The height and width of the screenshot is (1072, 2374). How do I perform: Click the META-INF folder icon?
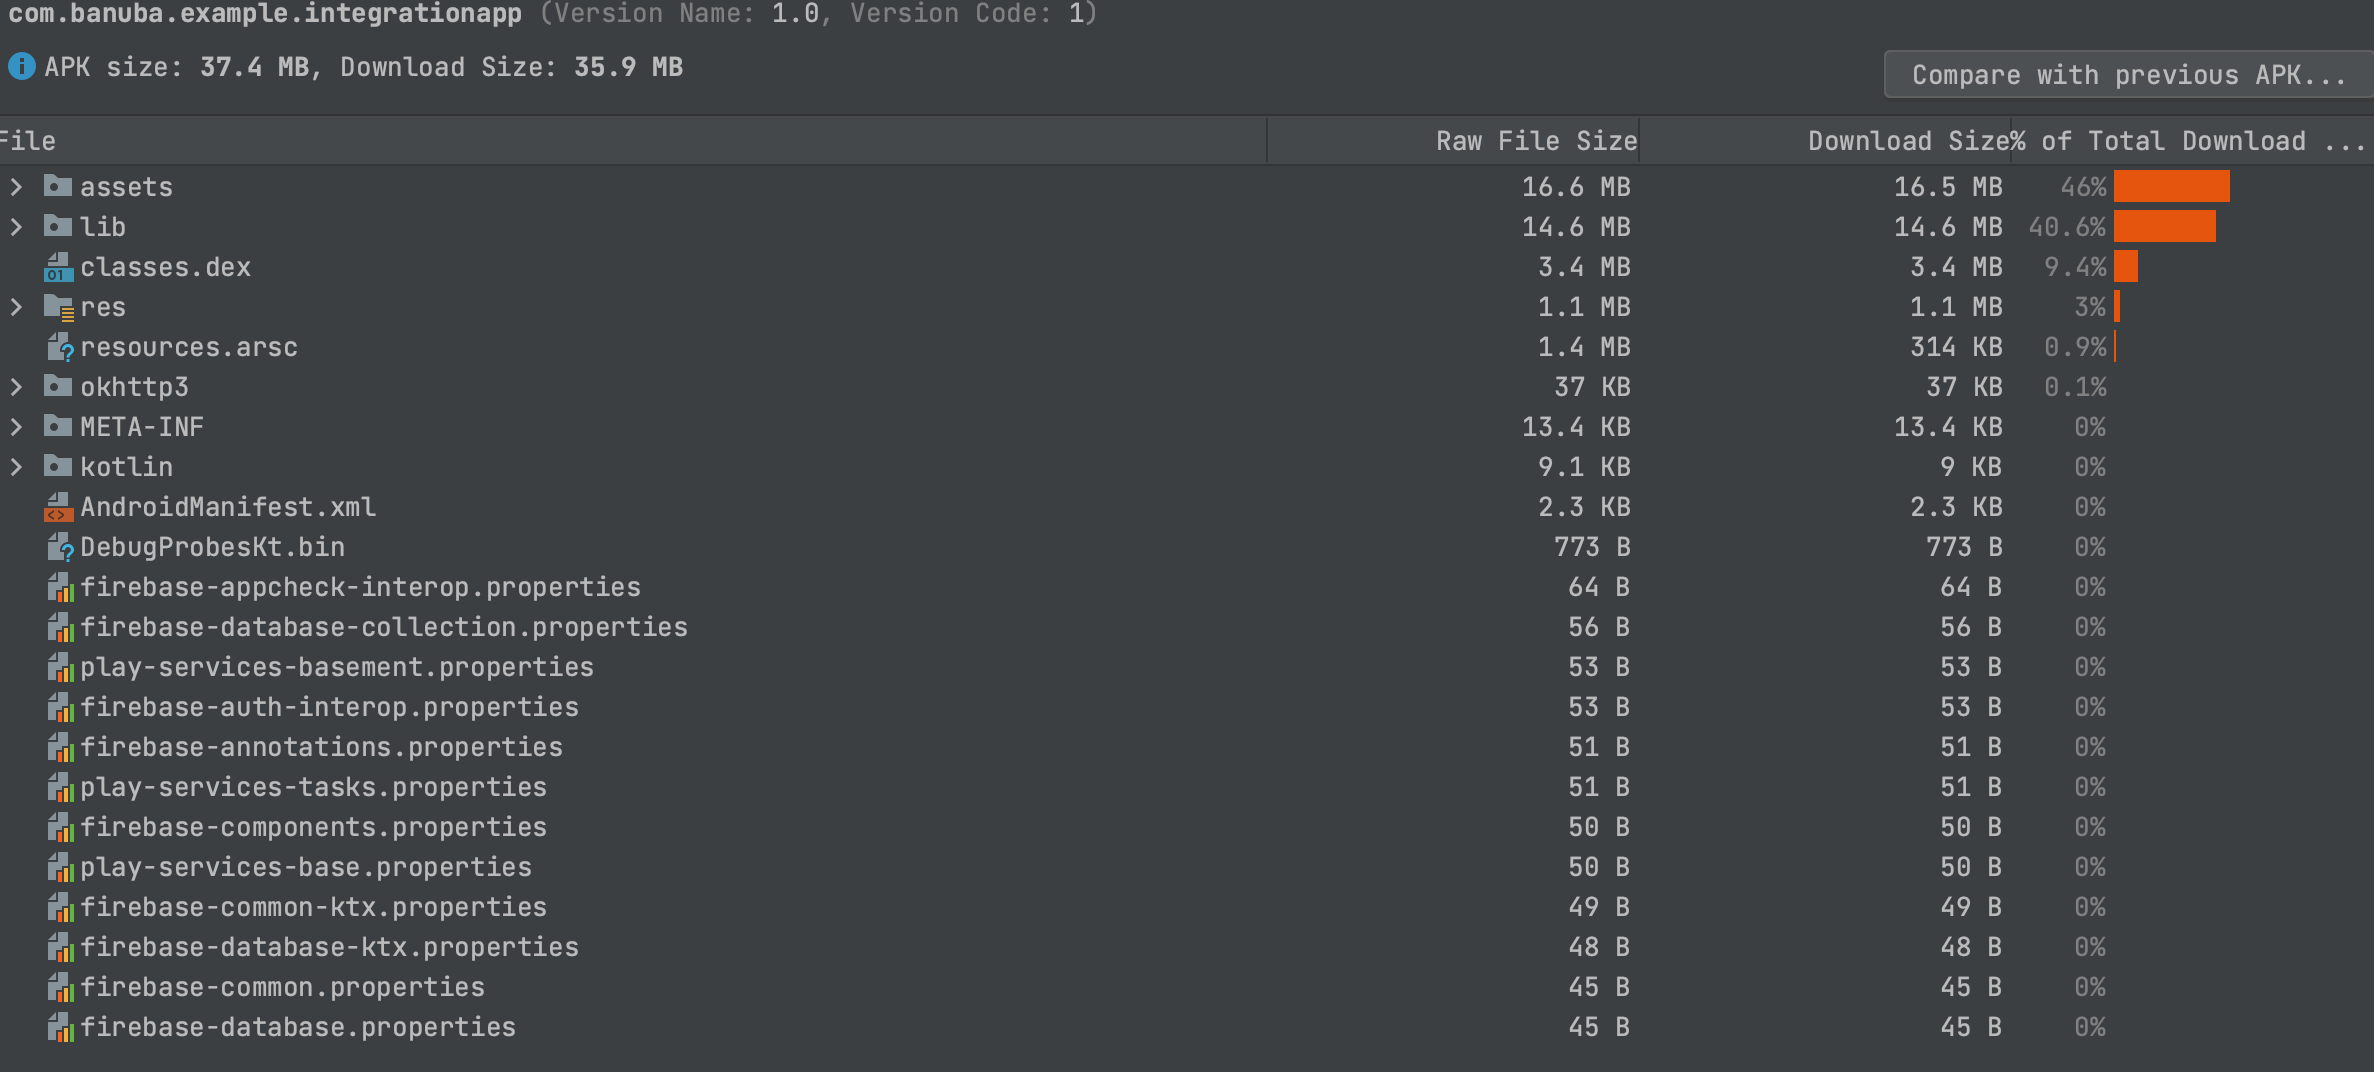coord(58,426)
